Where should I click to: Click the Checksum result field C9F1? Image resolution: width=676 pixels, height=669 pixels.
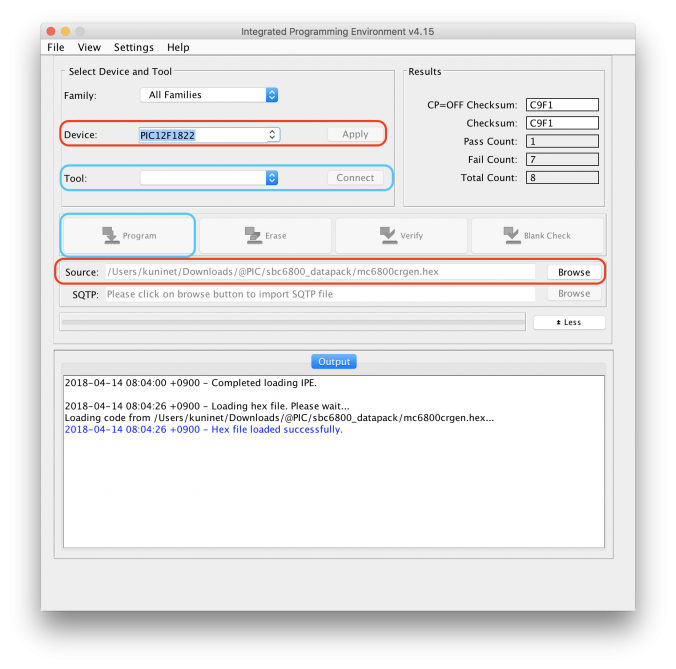pyautogui.click(x=561, y=123)
